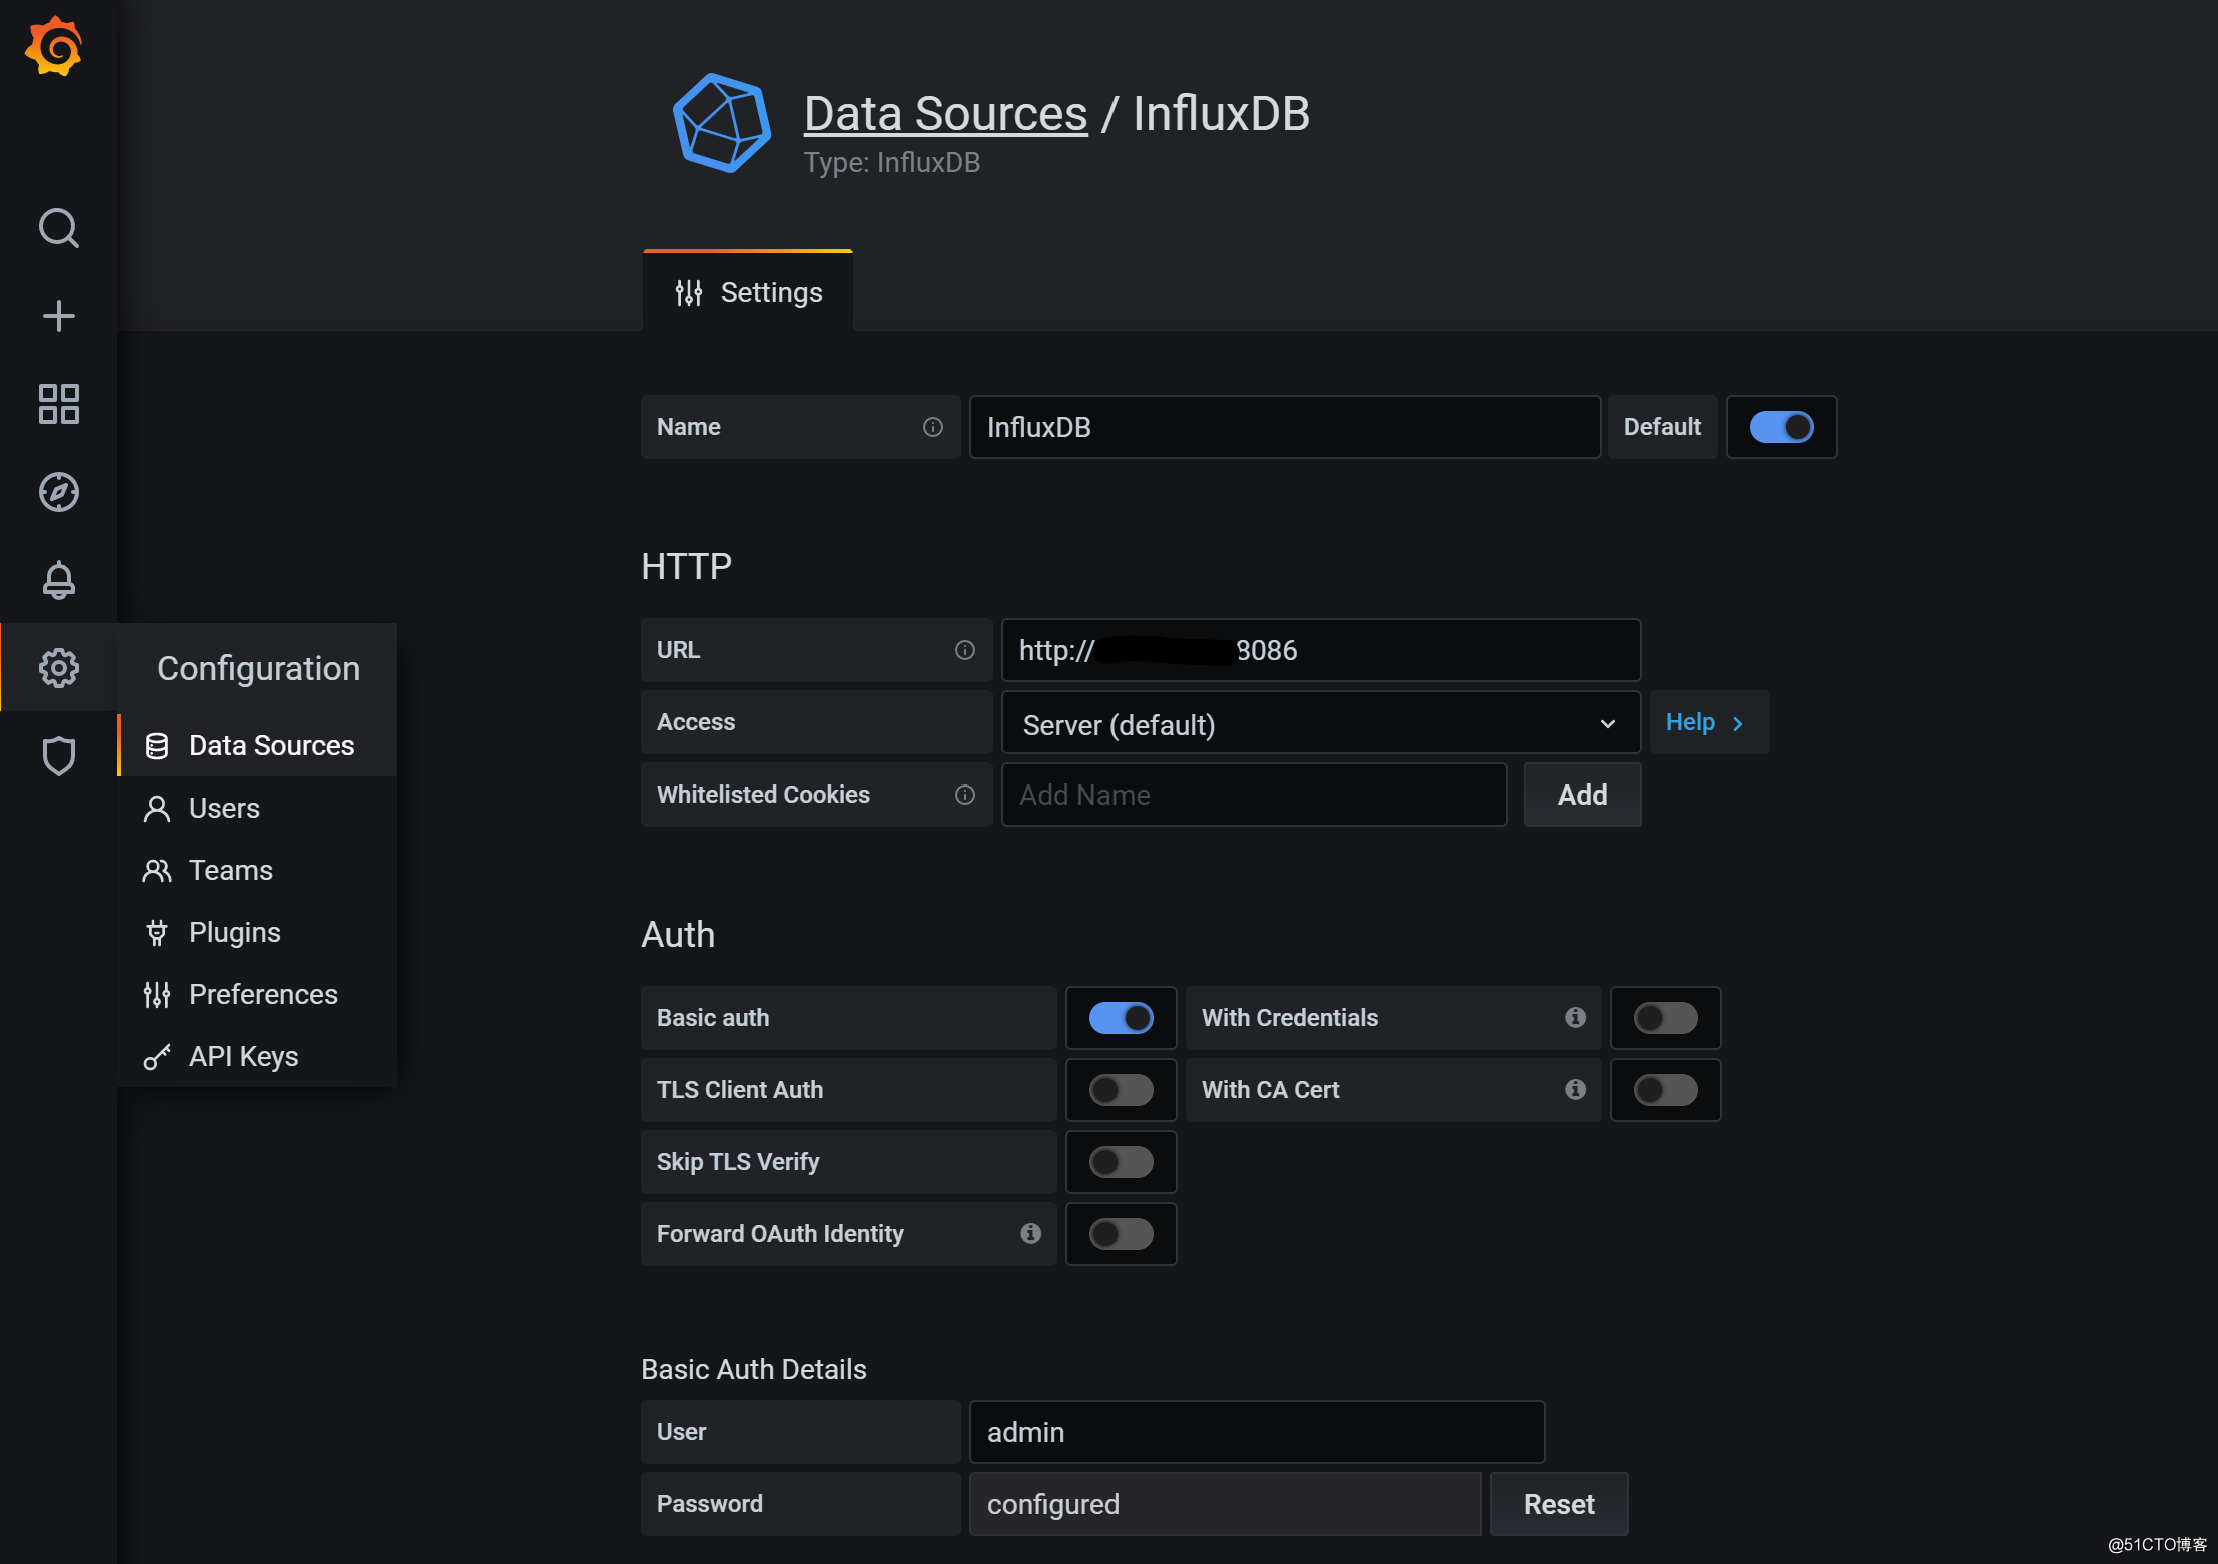Image resolution: width=2218 pixels, height=1564 pixels.
Task: Click into the Name input field
Action: tap(1285, 427)
